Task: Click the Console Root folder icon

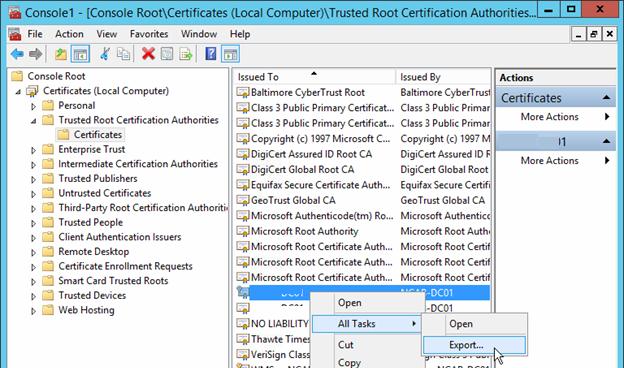Action: pos(17,76)
